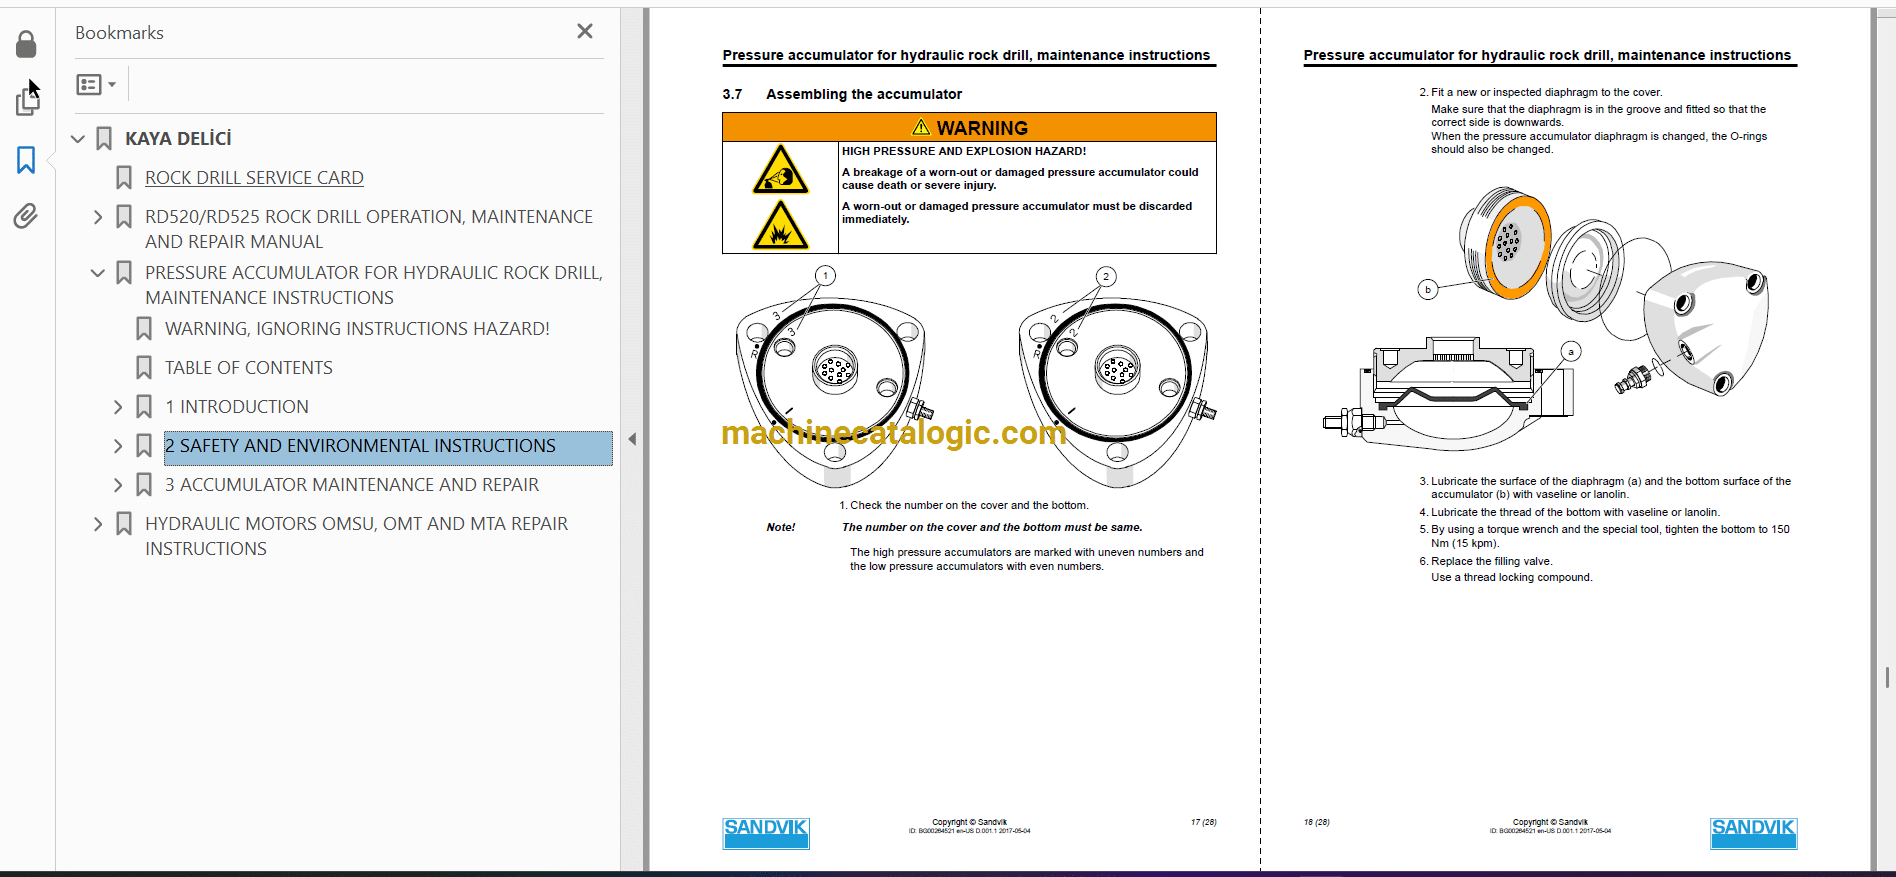Select 1 INTRODUCTION bookmark
This screenshot has width=1896, height=877.
(x=237, y=407)
